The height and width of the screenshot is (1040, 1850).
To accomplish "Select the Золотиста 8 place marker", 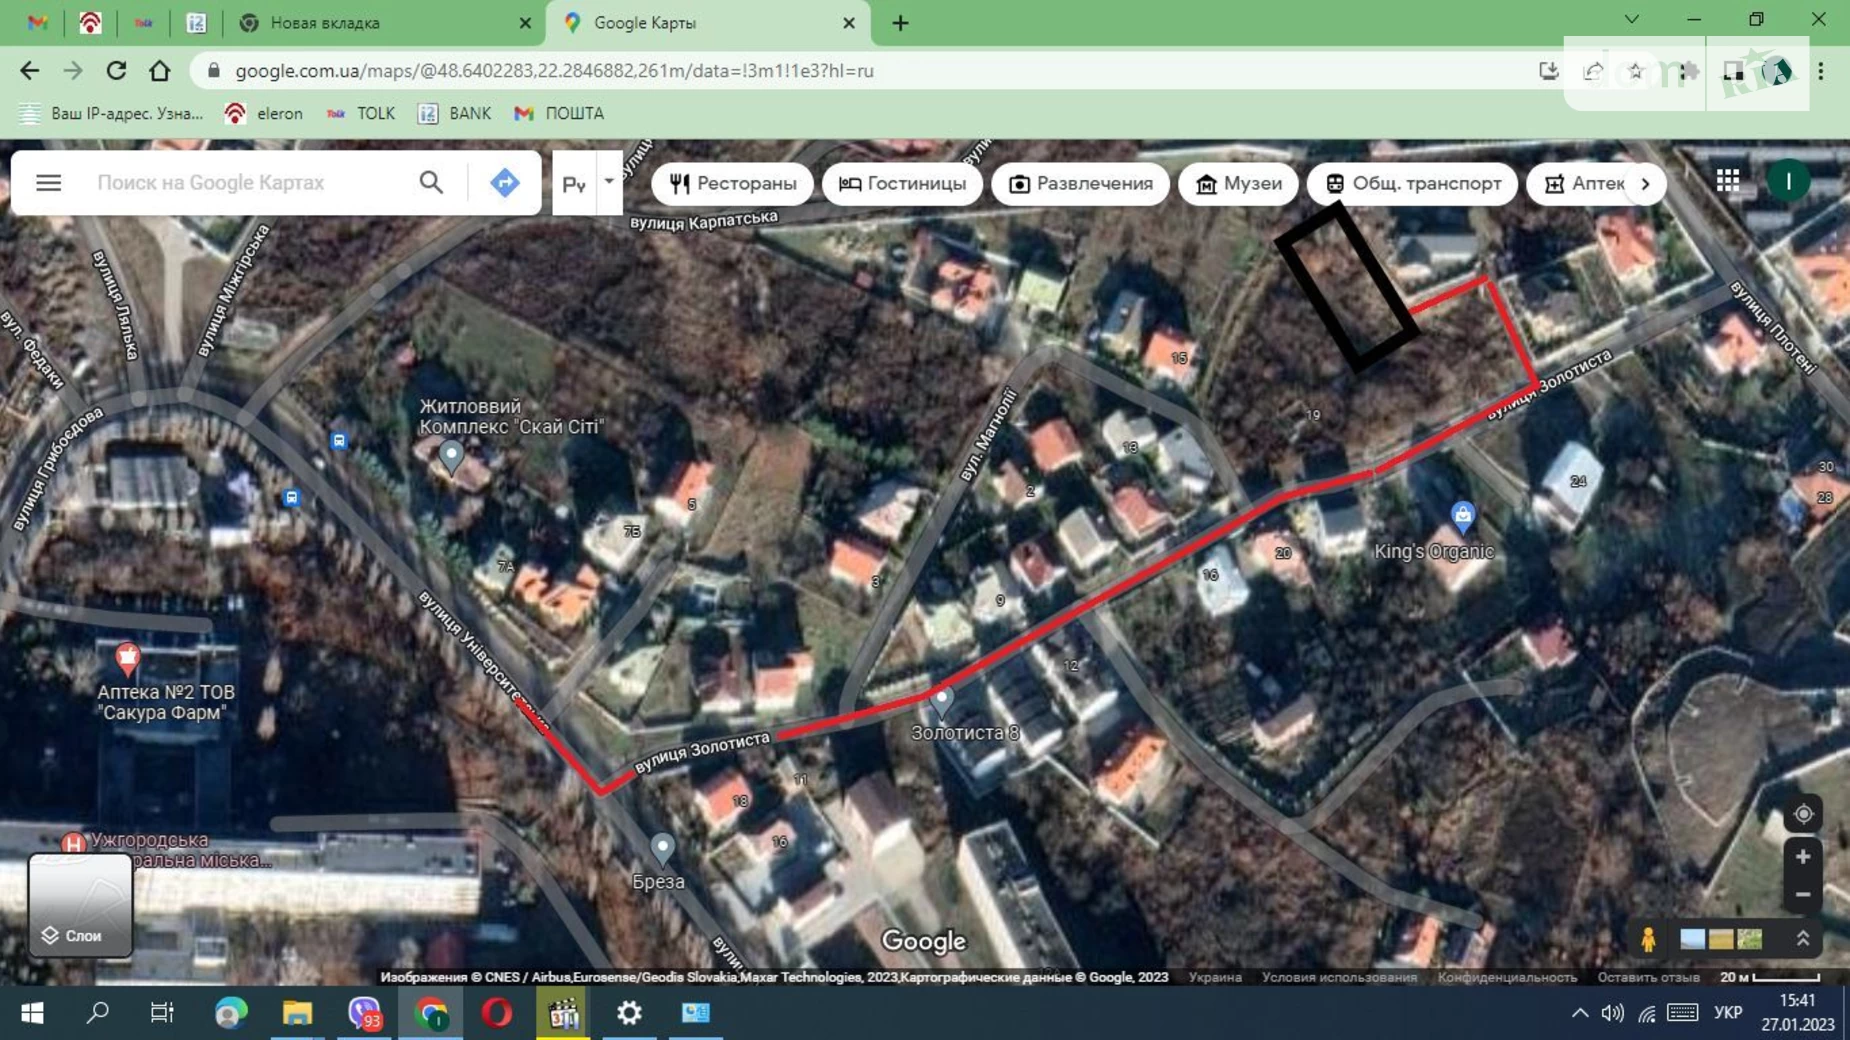I will point(941,701).
